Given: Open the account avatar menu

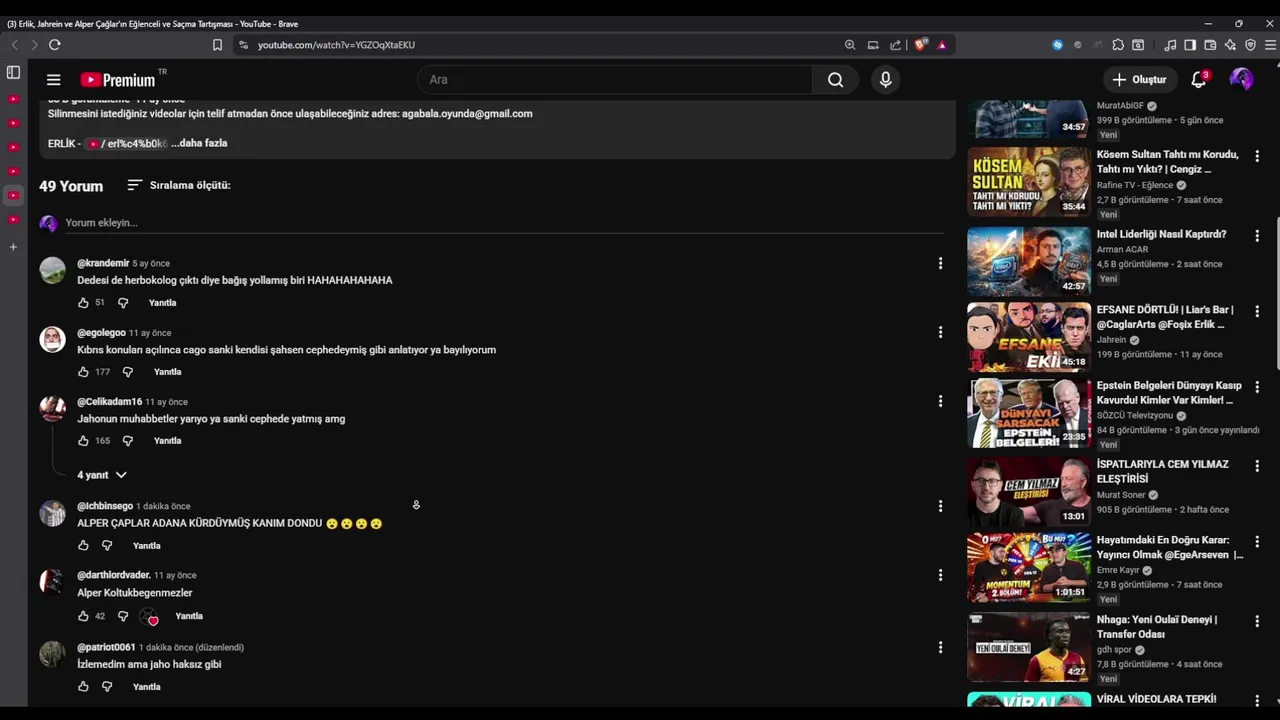Looking at the screenshot, I should point(1241,80).
